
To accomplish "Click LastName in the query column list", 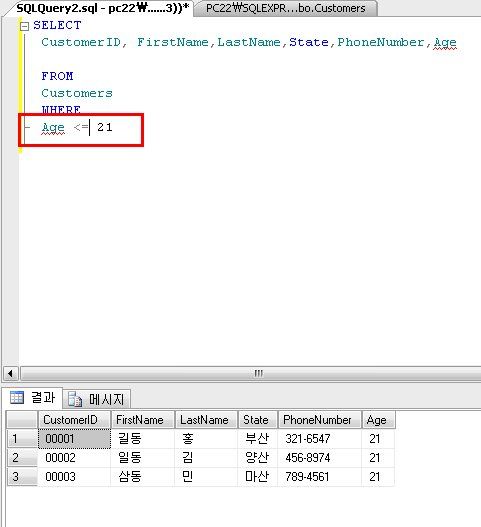I will tap(249, 42).
